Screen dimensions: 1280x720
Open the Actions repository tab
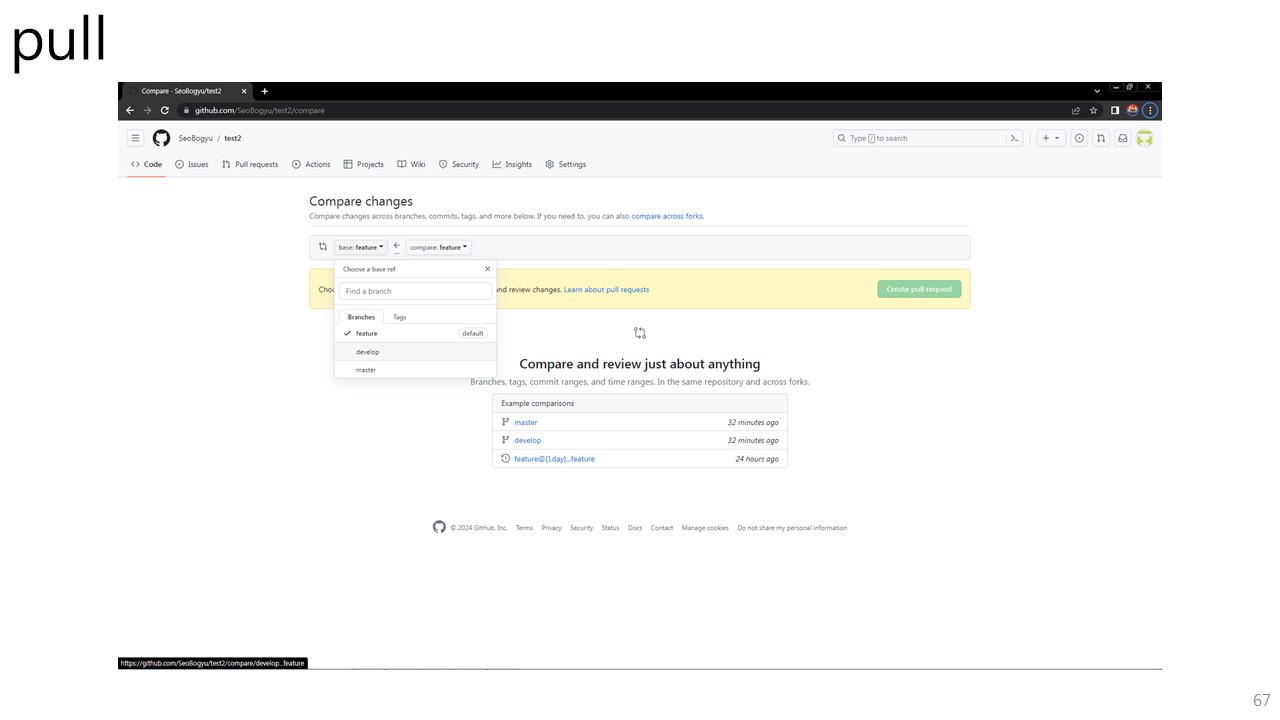point(311,164)
